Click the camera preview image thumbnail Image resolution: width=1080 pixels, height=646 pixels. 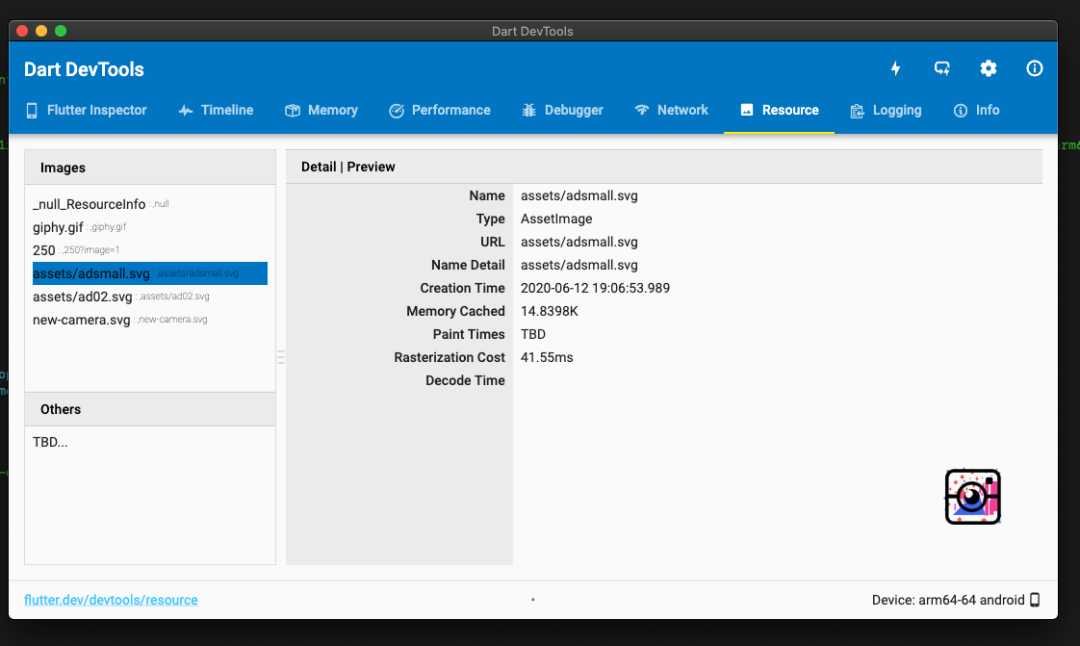972,497
